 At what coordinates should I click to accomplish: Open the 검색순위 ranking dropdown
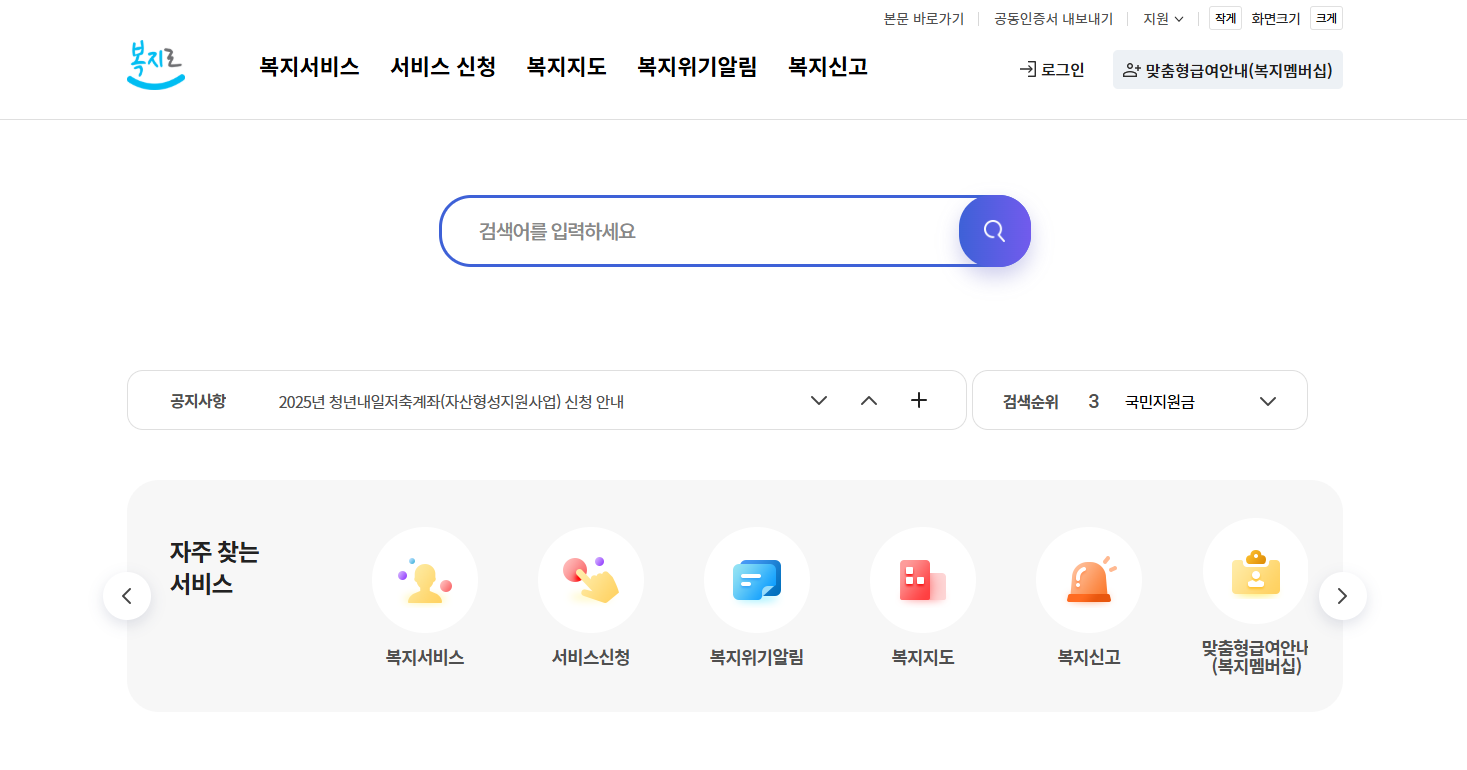coord(1268,400)
